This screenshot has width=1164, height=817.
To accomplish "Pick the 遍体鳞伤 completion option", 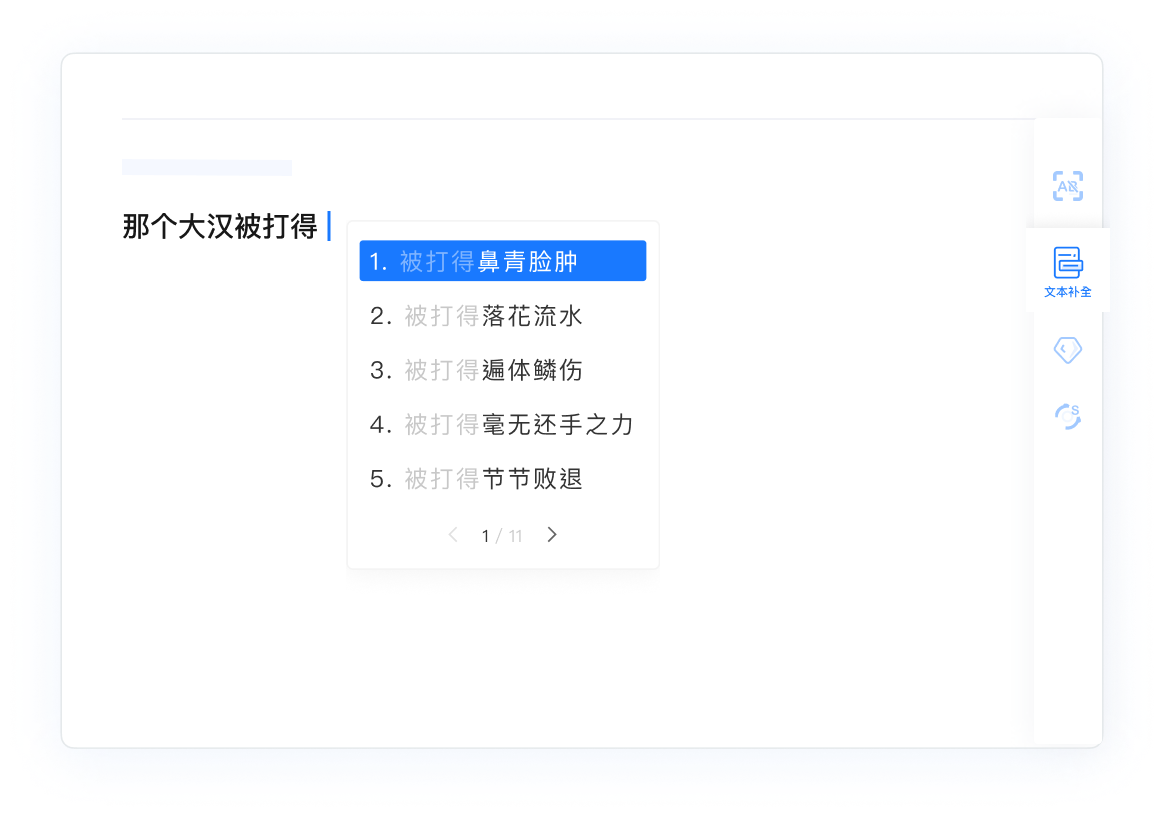I will 502,369.
